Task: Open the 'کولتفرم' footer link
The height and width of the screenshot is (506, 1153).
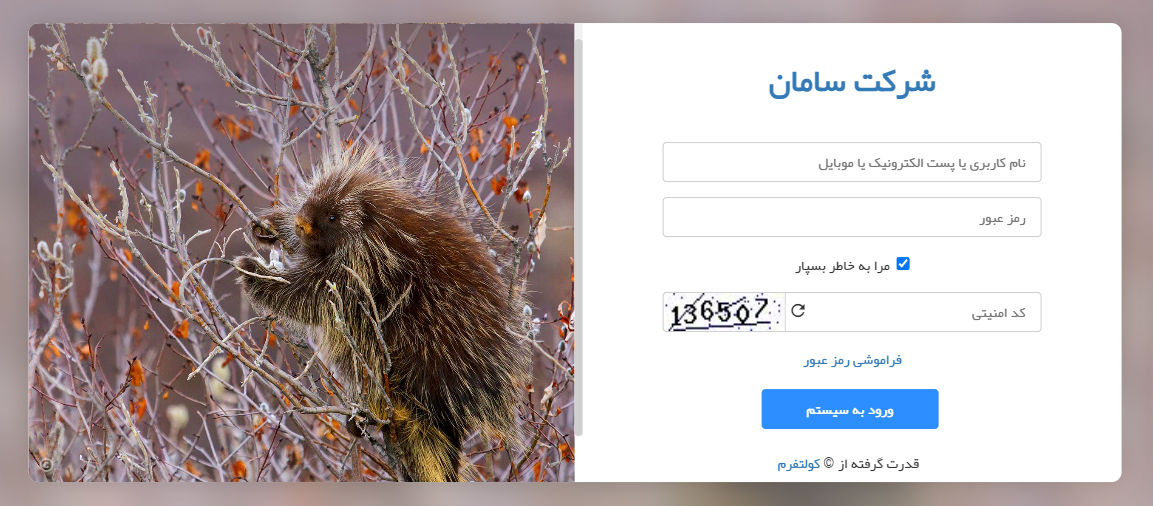Action: tap(799, 464)
